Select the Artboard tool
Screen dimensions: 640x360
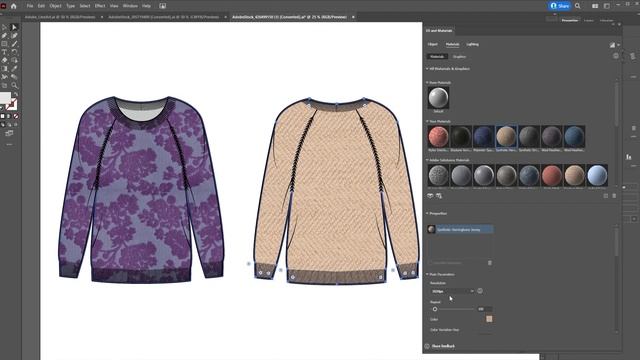coord(4,85)
